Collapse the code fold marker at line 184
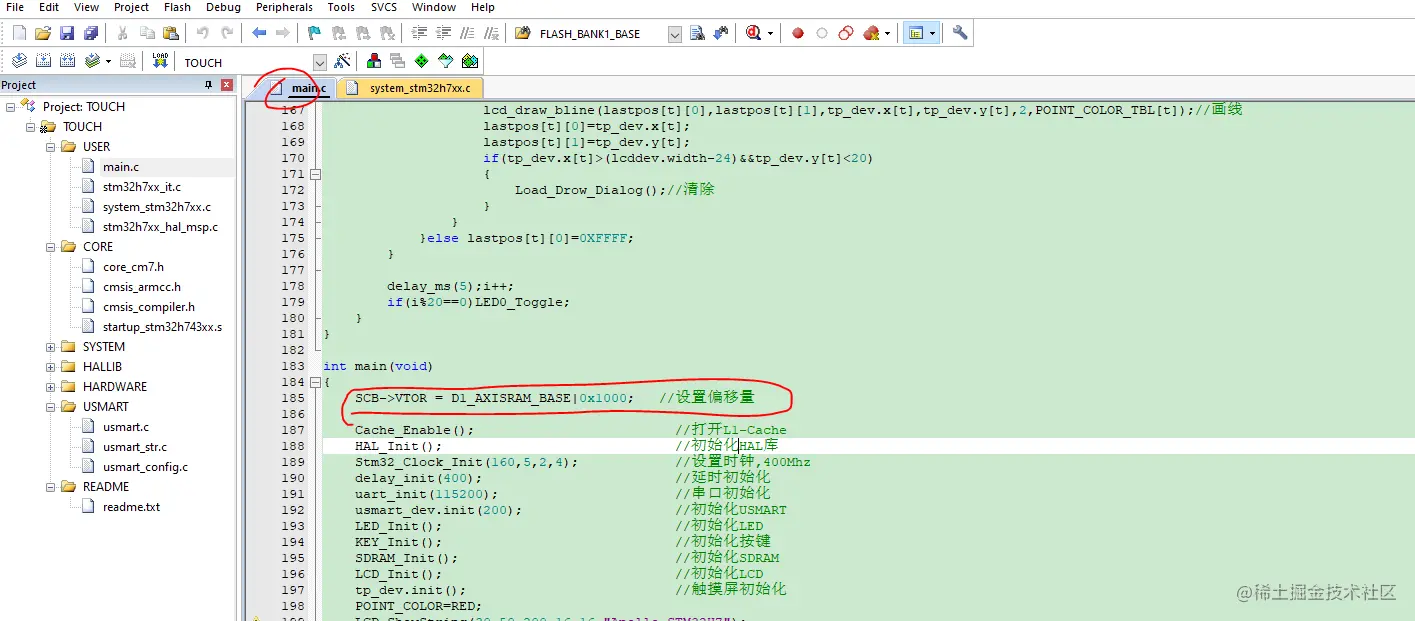 coord(315,382)
